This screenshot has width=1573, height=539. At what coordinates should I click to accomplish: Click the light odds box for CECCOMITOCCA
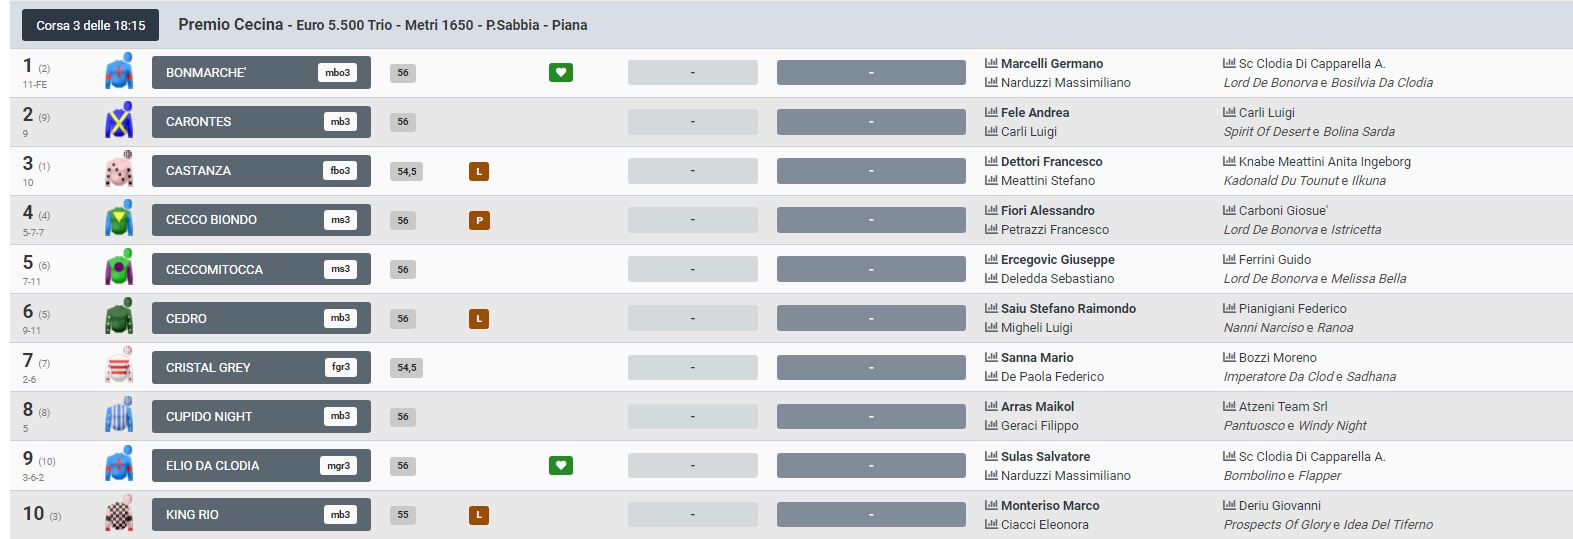[692, 270]
